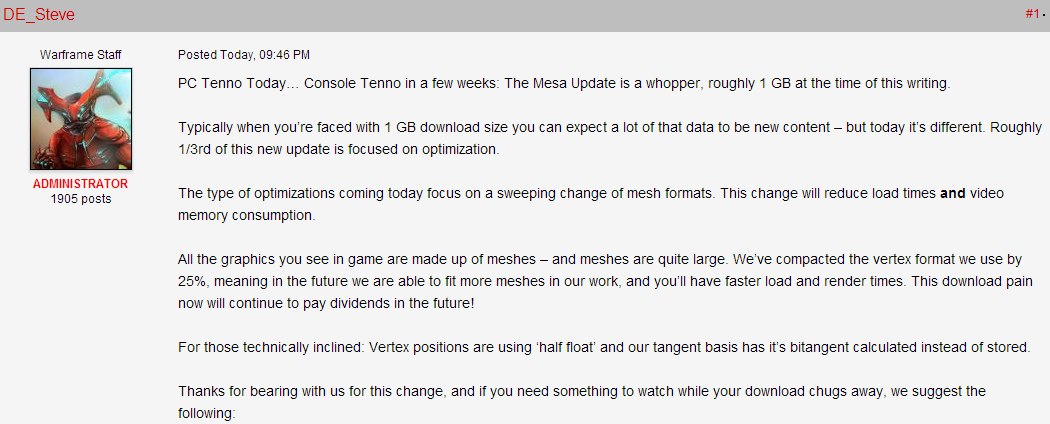This screenshot has height=424, width=1050.
Task: Open the #1 post permalink
Action: click(1033, 13)
